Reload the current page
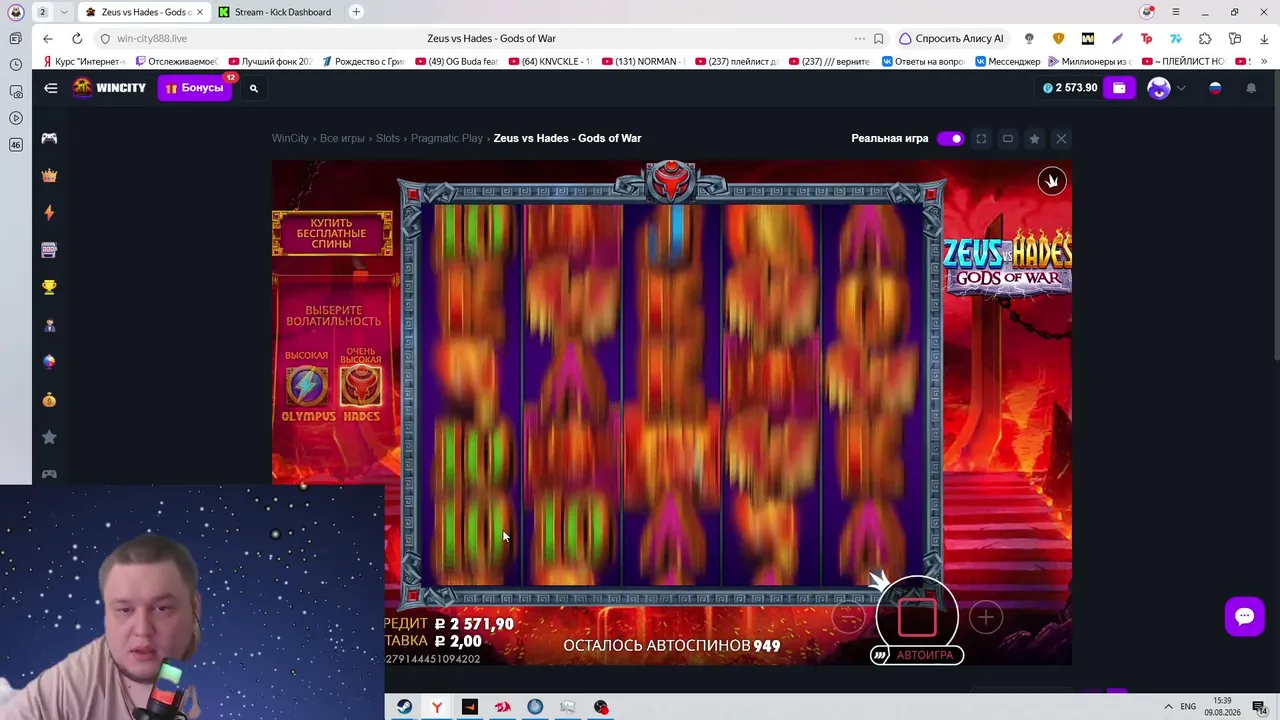Screen dimensions: 1280x720 77,39
